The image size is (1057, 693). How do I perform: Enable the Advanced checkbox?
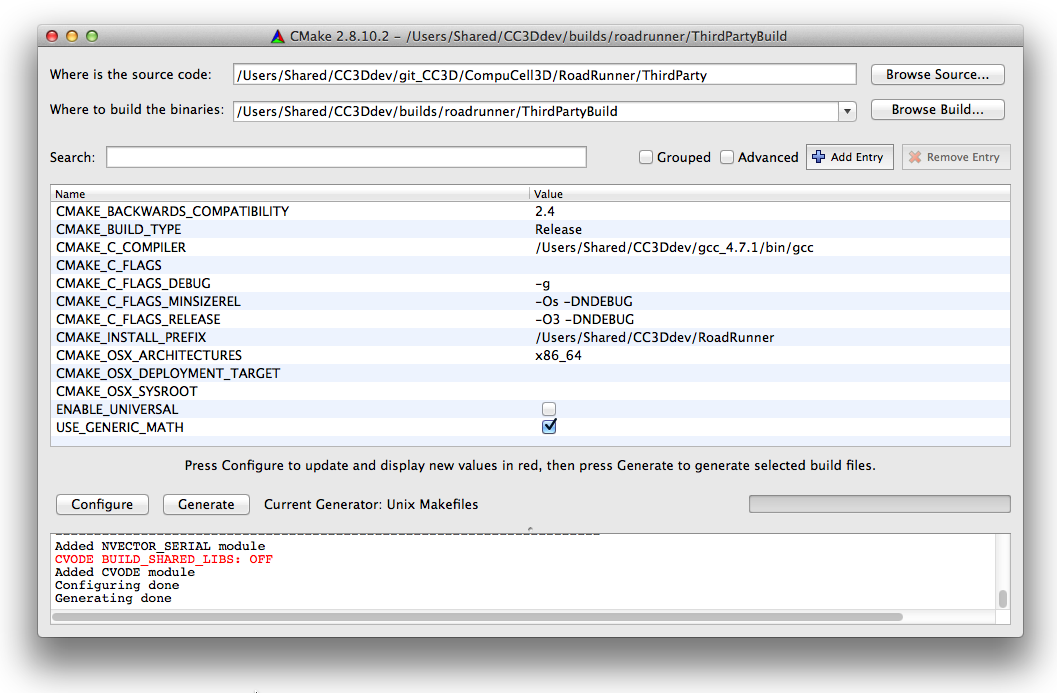[x=727, y=157]
